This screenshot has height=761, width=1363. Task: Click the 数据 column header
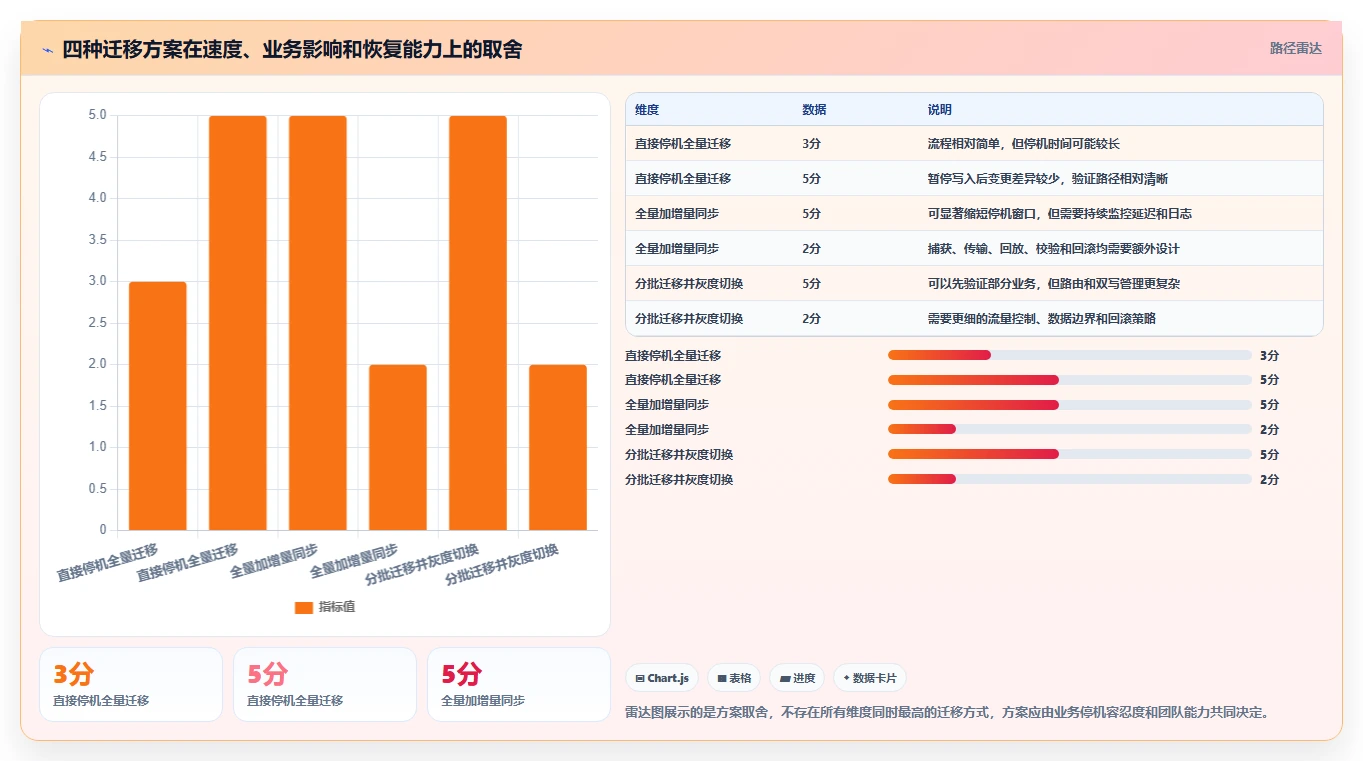coord(814,110)
